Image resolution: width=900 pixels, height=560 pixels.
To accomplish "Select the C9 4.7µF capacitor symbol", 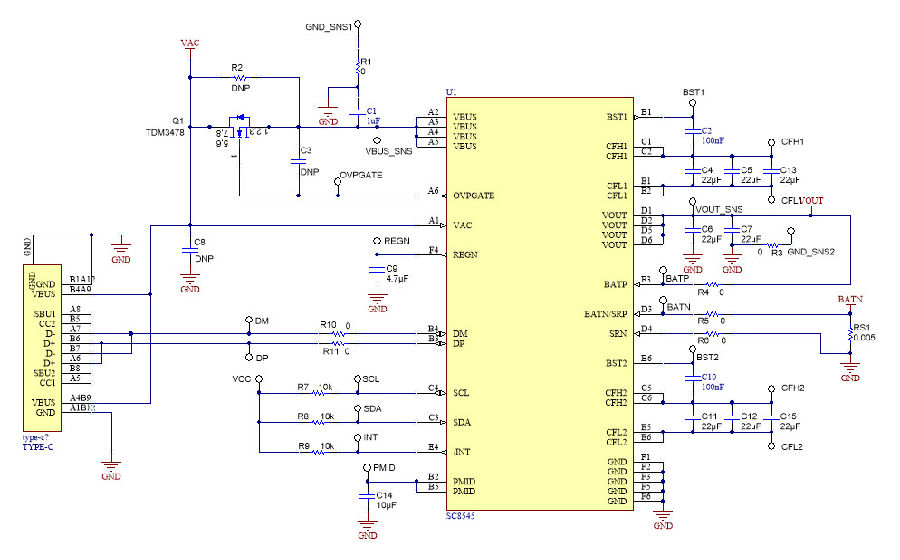I will click(377, 269).
